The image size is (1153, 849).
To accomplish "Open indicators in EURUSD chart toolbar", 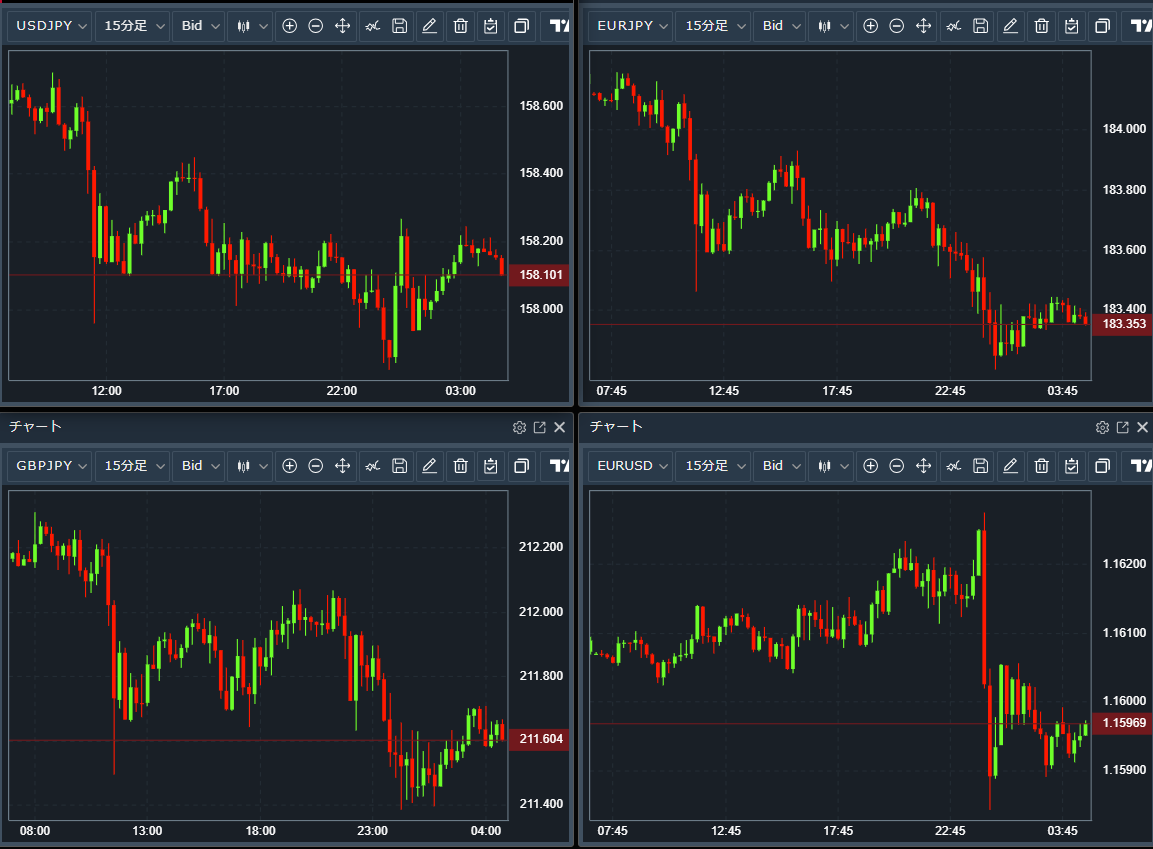I will tap(954, 466).
